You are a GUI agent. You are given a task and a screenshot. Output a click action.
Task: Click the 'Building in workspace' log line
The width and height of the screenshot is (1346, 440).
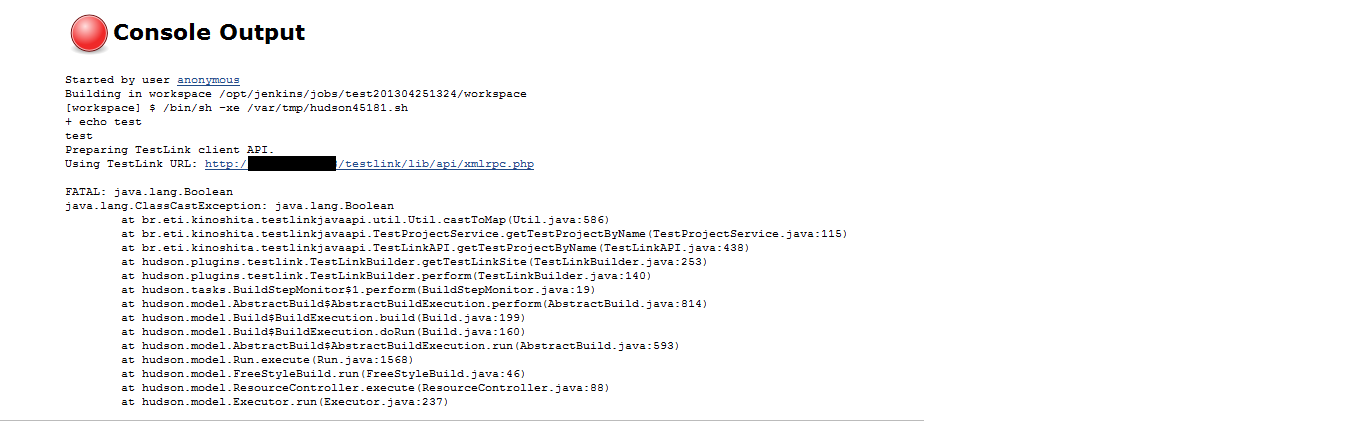pos(295,94)
